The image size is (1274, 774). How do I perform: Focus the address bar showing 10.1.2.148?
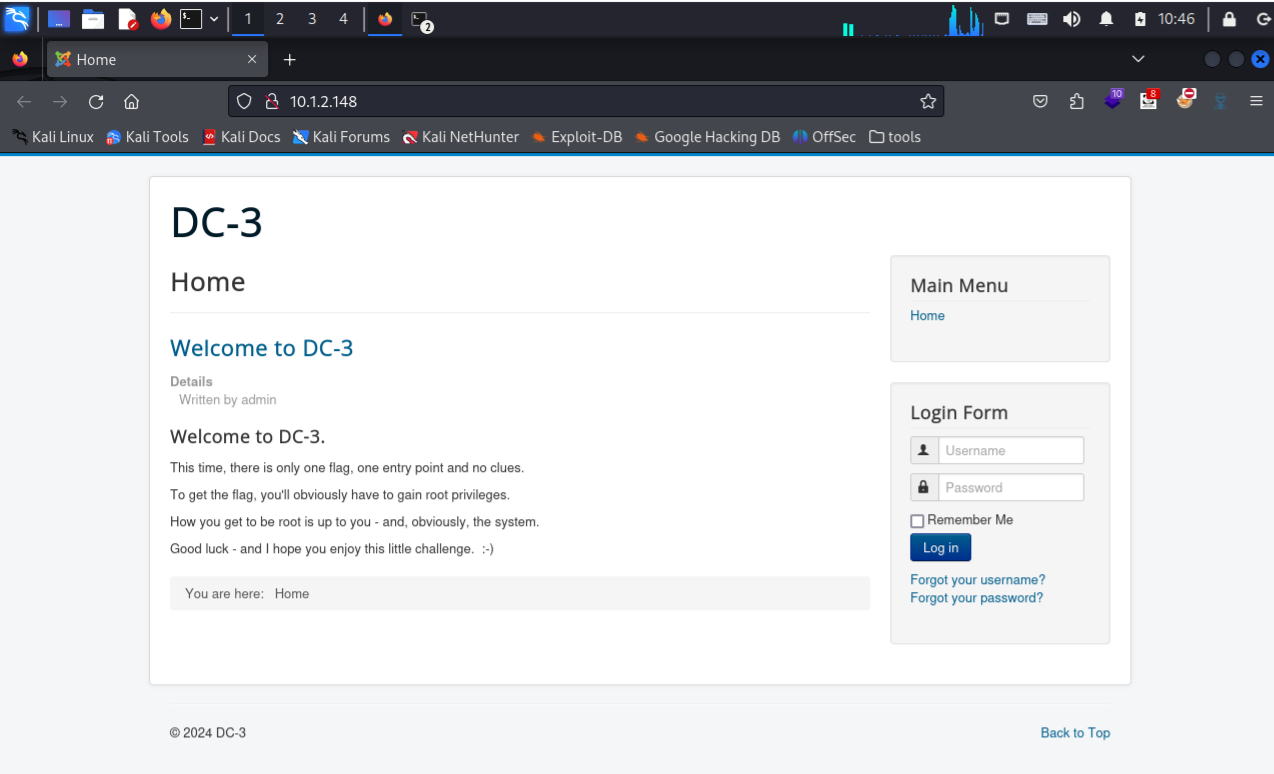(x=586, y=101)
